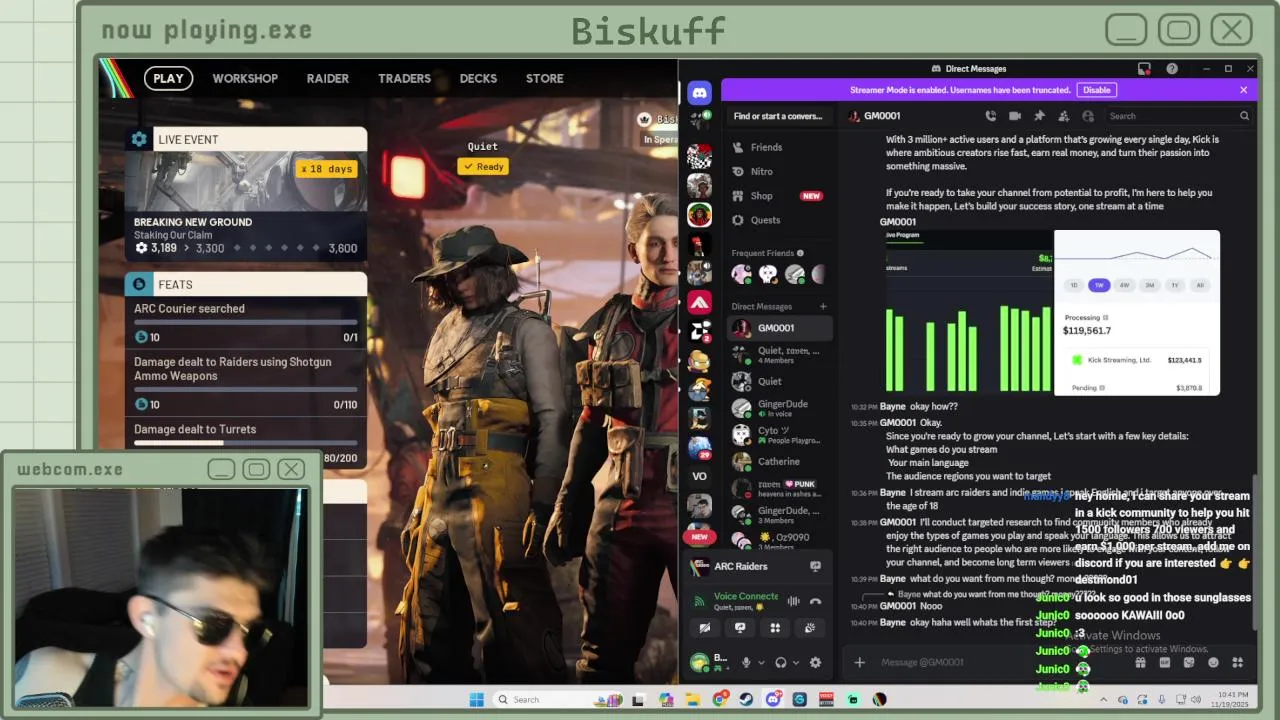Open the WORKSHOP tab

[x=245, y=78]
